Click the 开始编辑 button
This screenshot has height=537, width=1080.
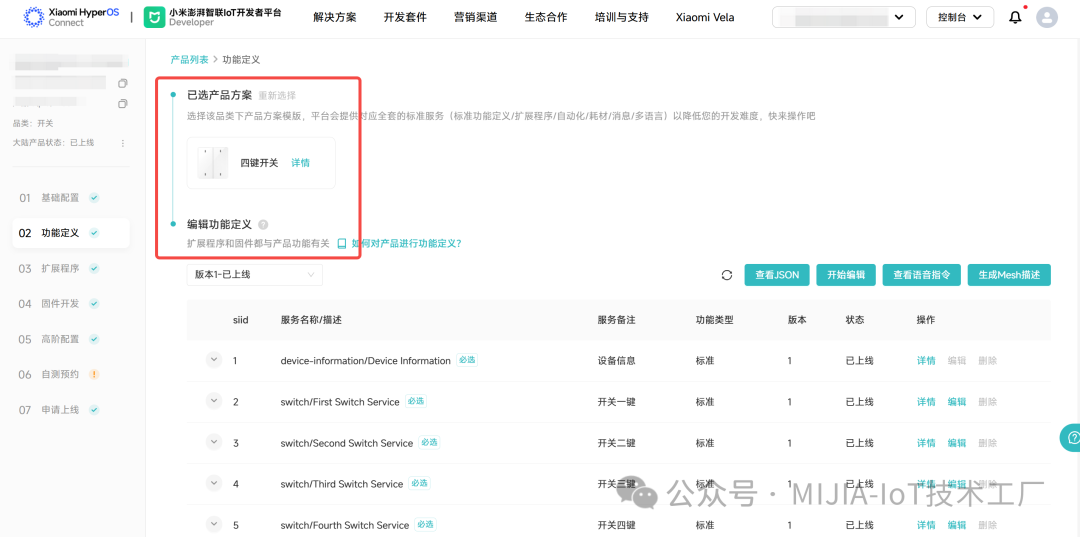846,275
